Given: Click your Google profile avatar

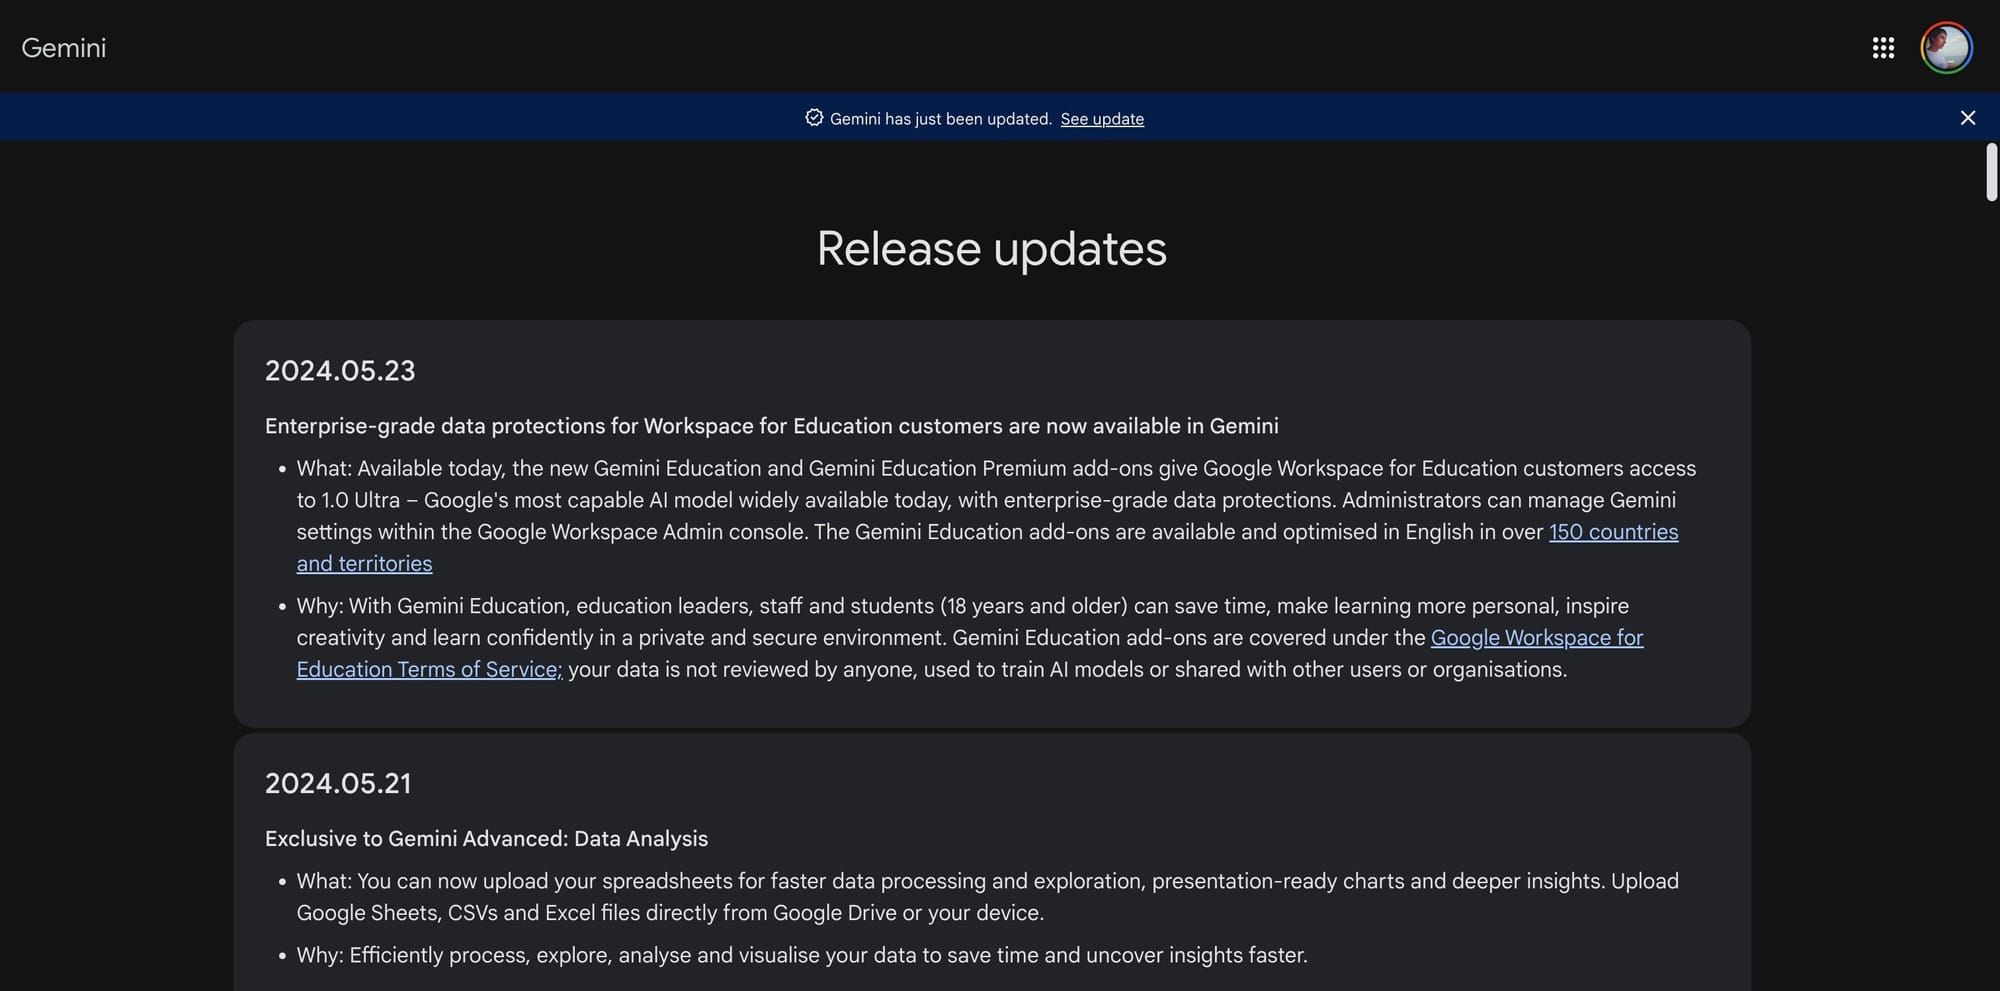Looking at the screenshot, I should [1946, 47].
